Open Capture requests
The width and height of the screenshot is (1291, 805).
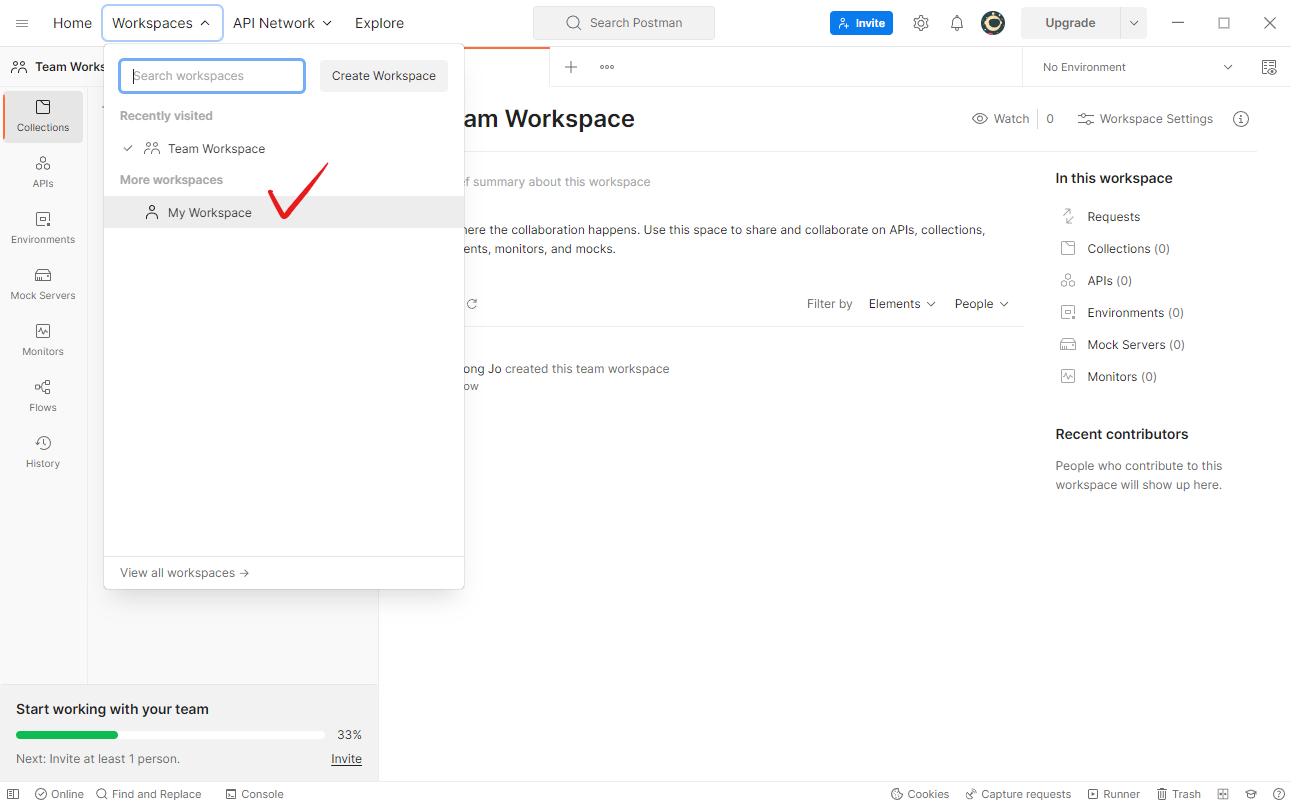point(1018,794)
